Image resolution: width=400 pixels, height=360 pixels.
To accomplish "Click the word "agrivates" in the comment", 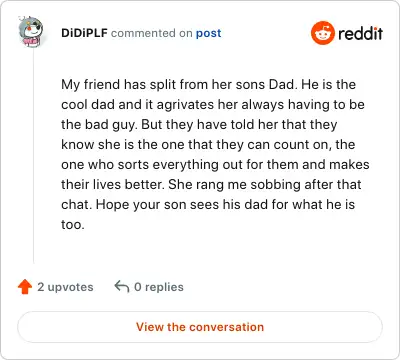I will tap(185, 105).
